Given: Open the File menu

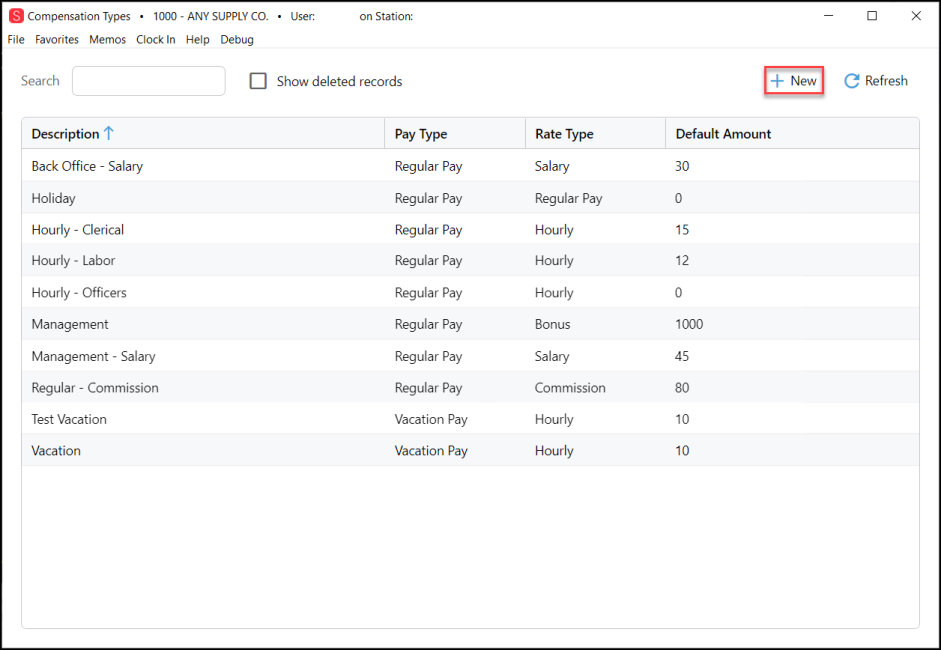Looking at the screenshot, I should (x=16, y=40).
